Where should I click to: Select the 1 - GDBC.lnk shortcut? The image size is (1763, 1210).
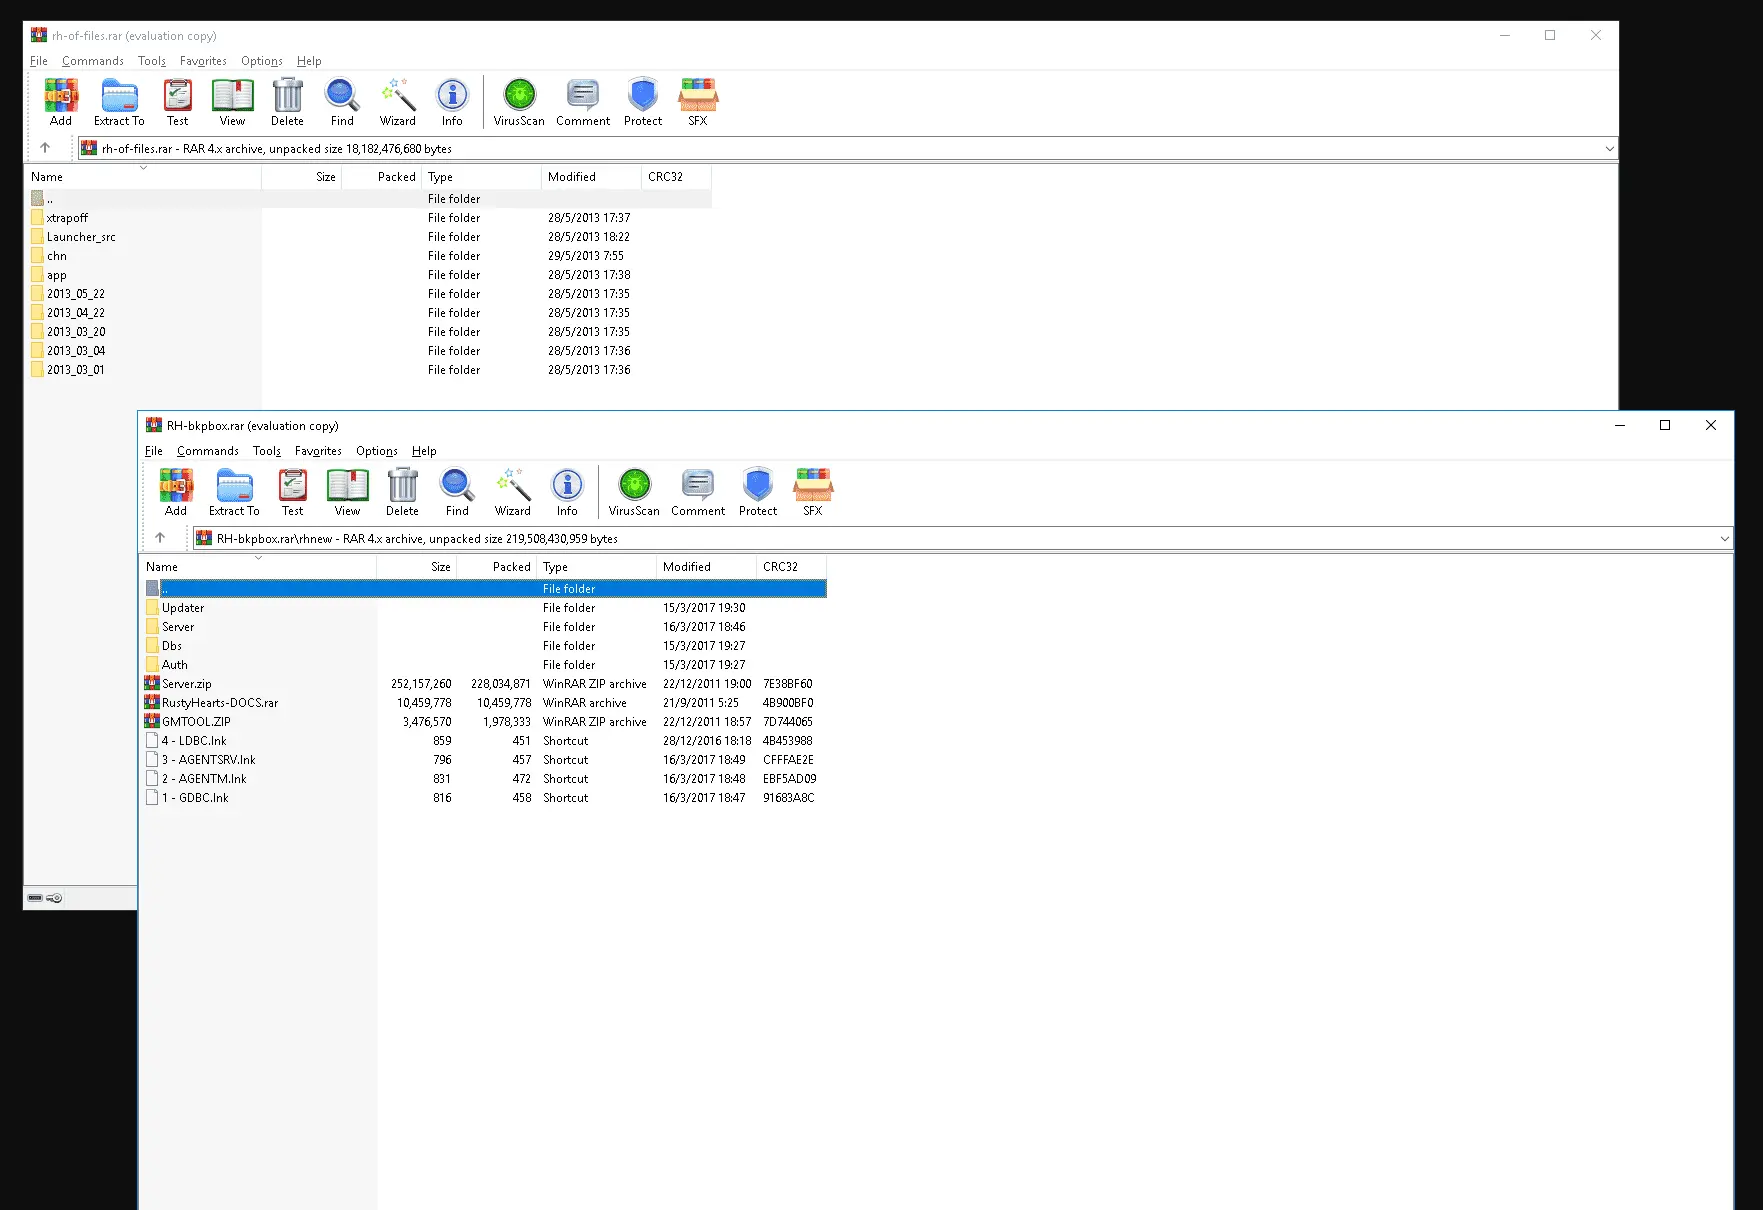coord(485,798)
